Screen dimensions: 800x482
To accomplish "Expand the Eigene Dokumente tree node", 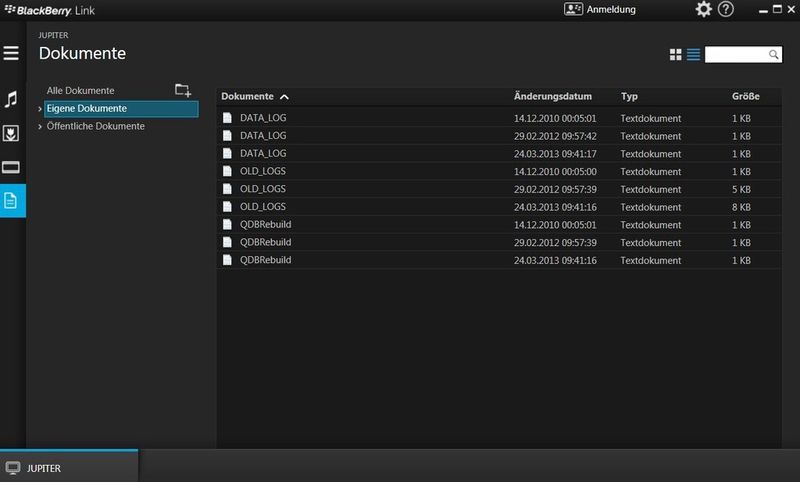I will click(x=40, y=108).
